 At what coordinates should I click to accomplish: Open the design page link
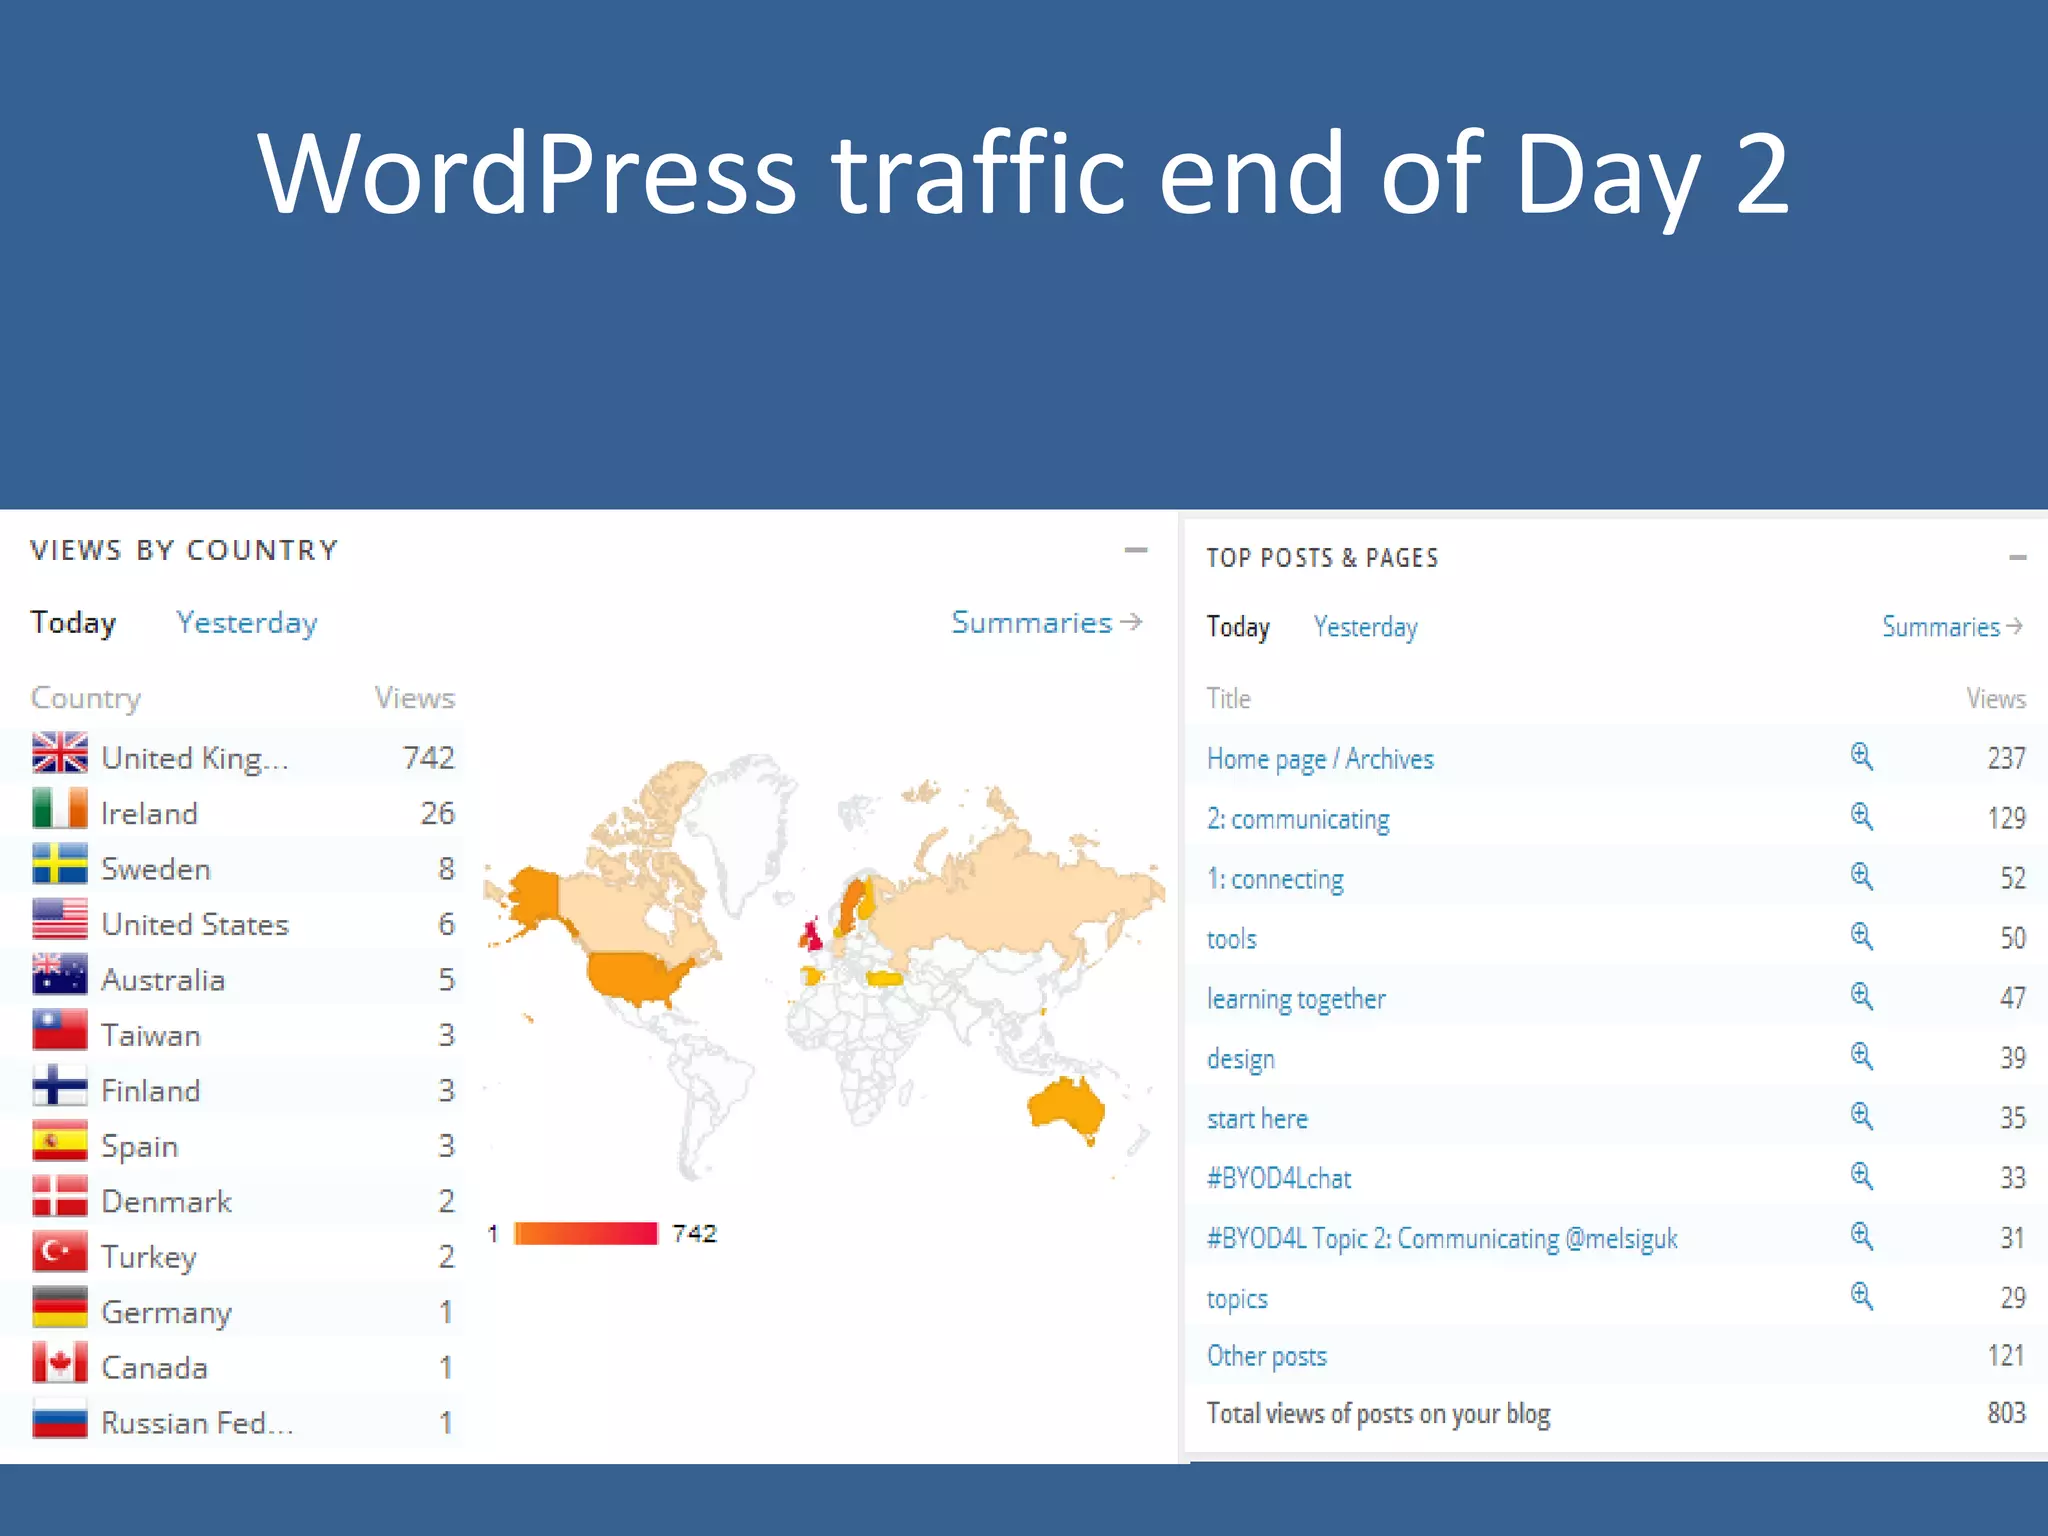1240,1059
